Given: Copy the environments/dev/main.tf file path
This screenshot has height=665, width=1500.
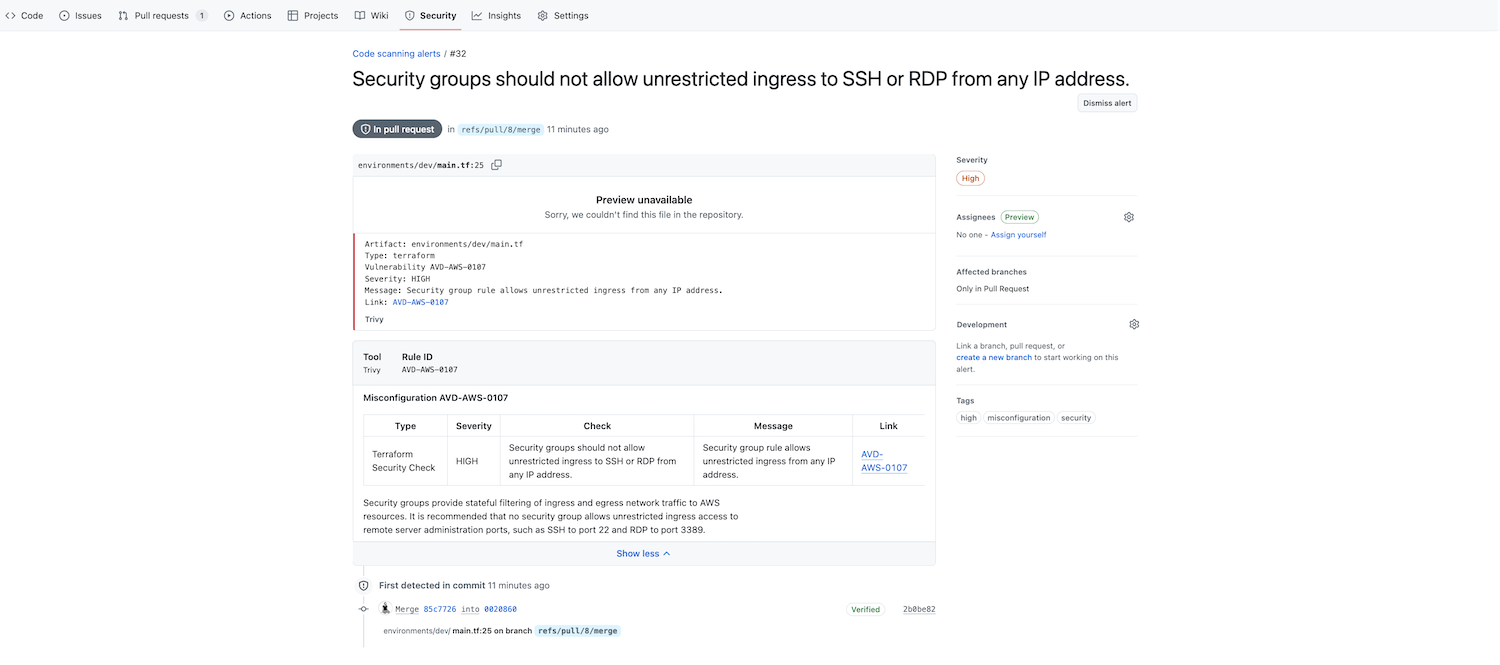Looking at the screenshot, I should click(496, 165).
